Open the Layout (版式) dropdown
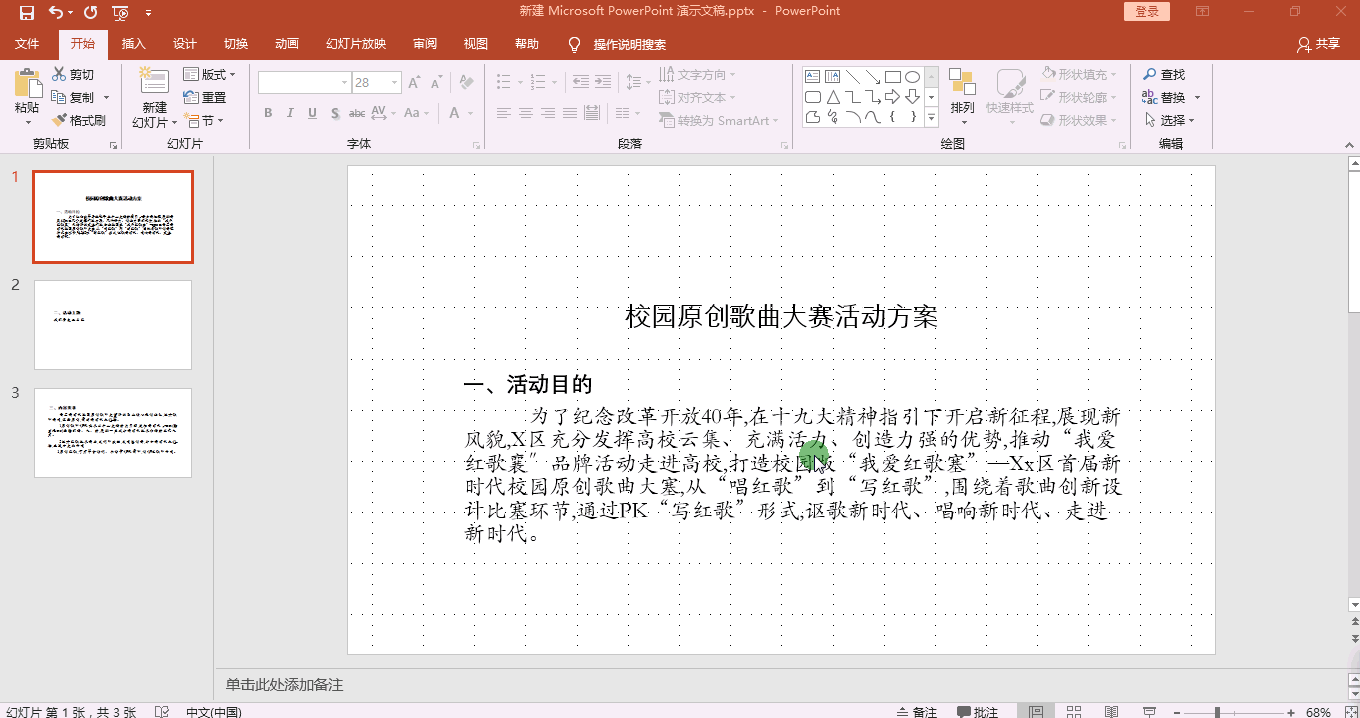Viewport: 1360px width, 718px height. (x=210, y=75)
